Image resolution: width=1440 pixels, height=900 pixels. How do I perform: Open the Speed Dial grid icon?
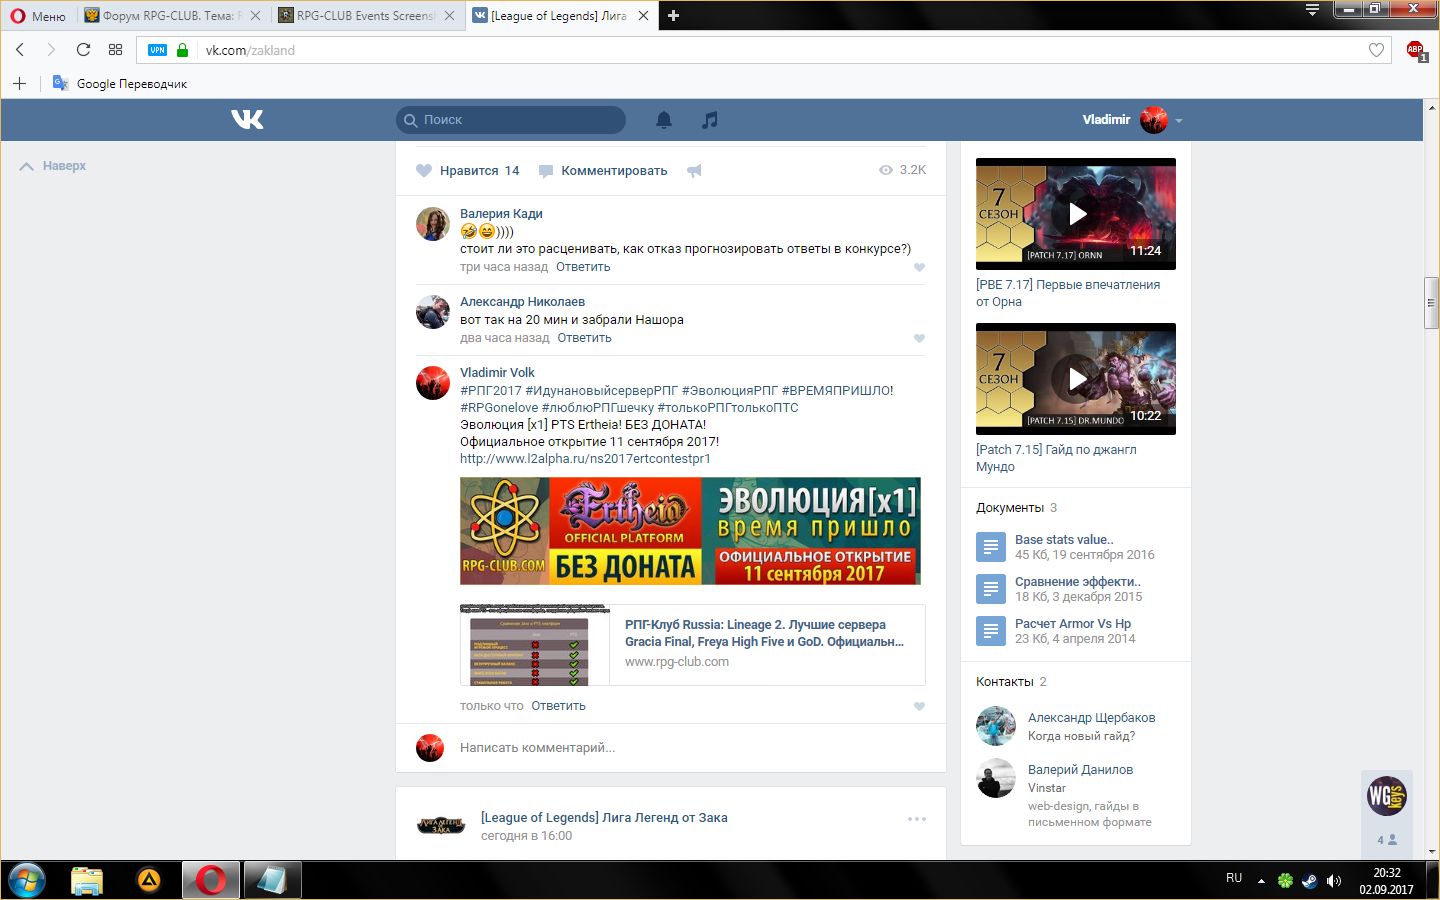115,49
